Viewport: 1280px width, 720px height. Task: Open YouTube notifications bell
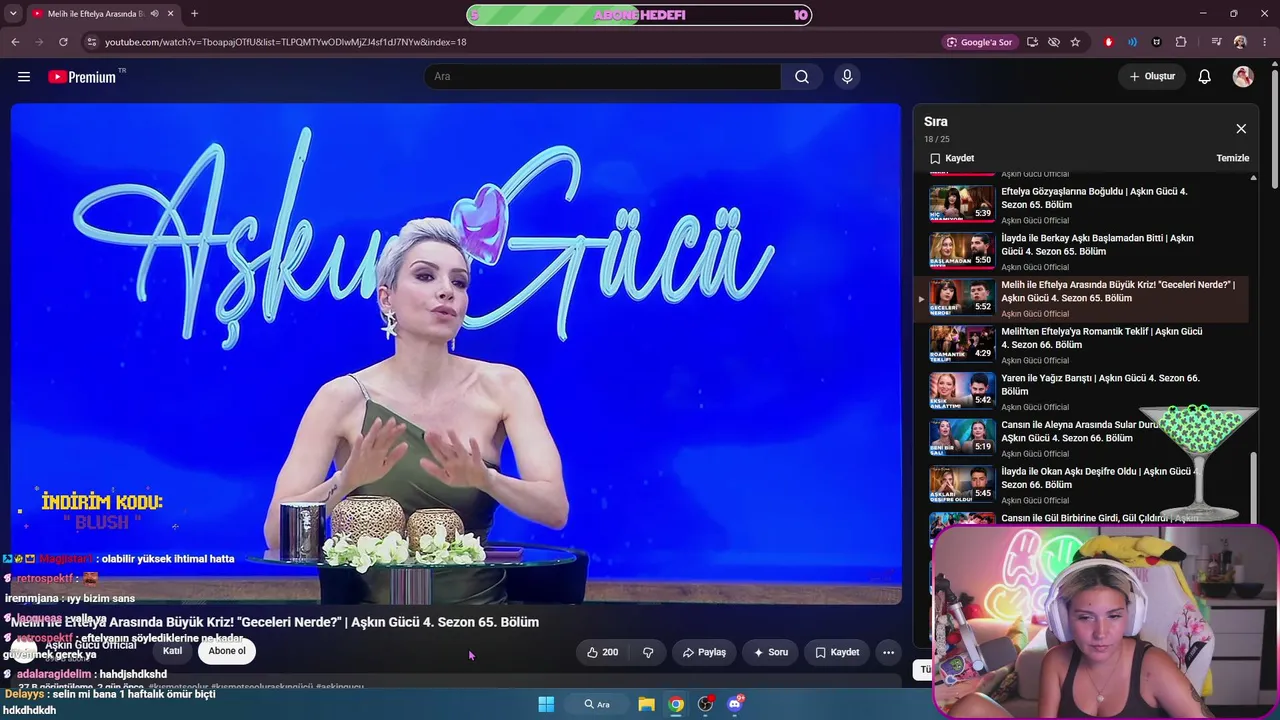point(1205,77)
